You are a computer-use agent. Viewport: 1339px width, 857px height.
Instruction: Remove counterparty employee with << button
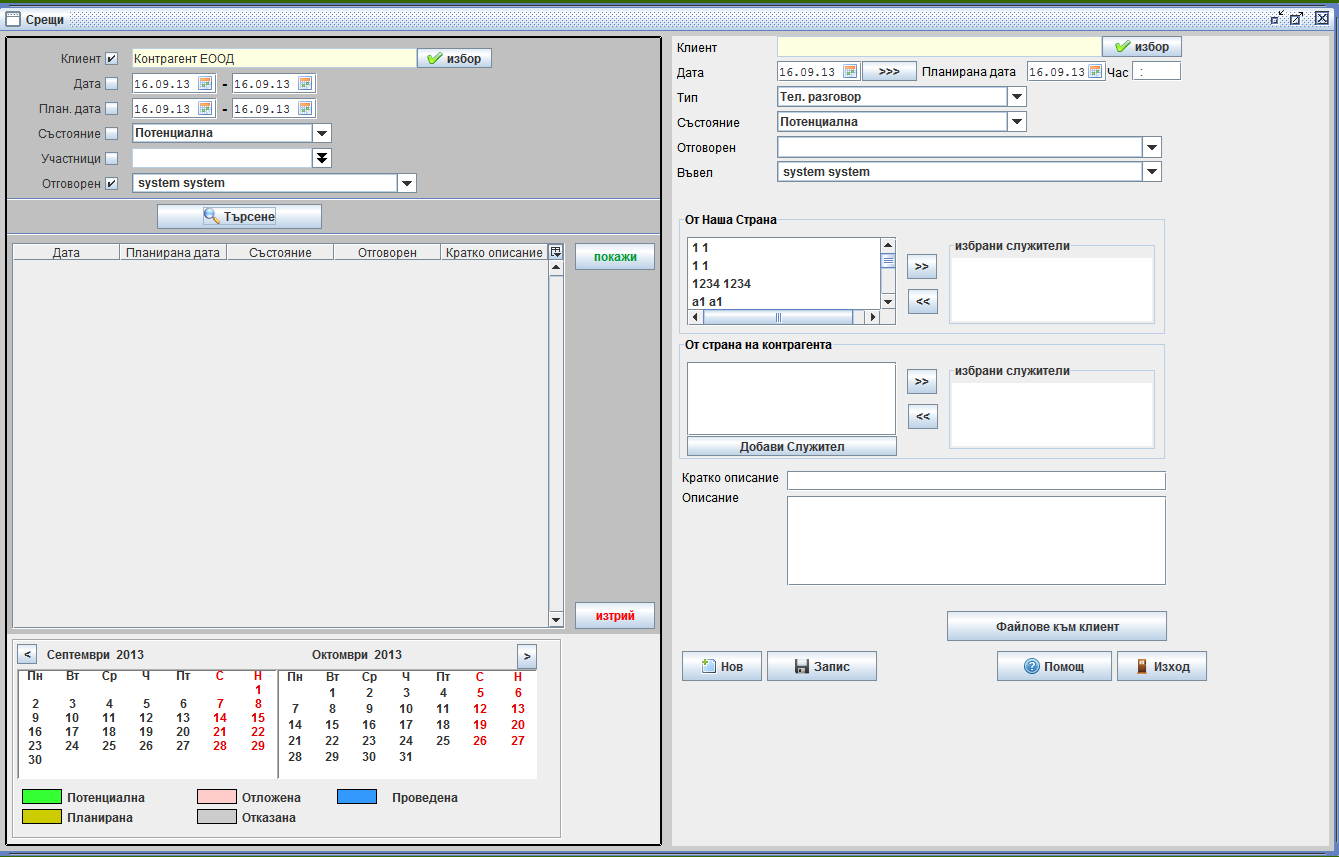[922, 416]
